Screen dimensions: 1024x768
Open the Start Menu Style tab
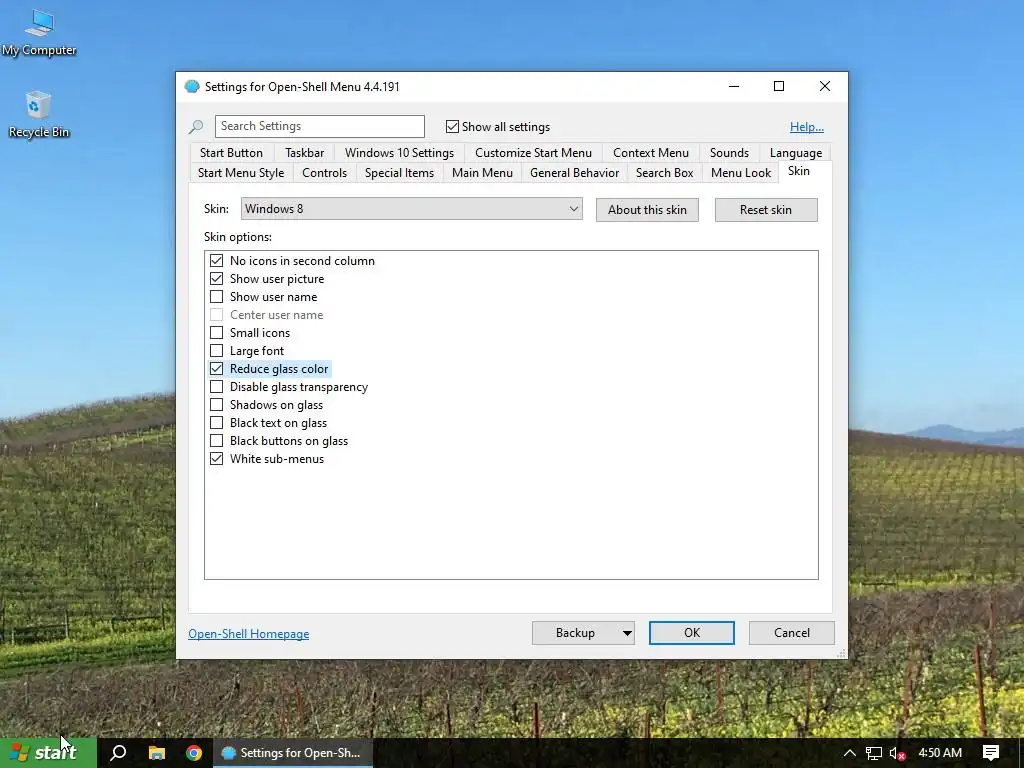pyautogui.click(x=241, y=173)
